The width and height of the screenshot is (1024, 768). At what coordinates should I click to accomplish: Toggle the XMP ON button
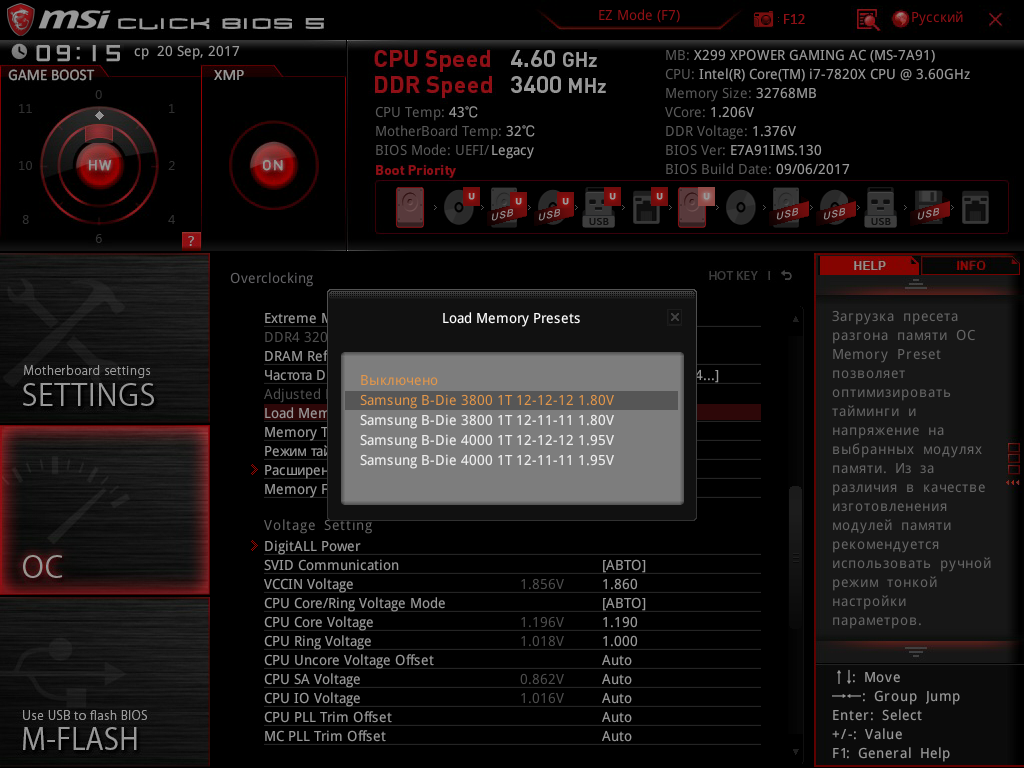pyautogui.click(x=273, y=165)
